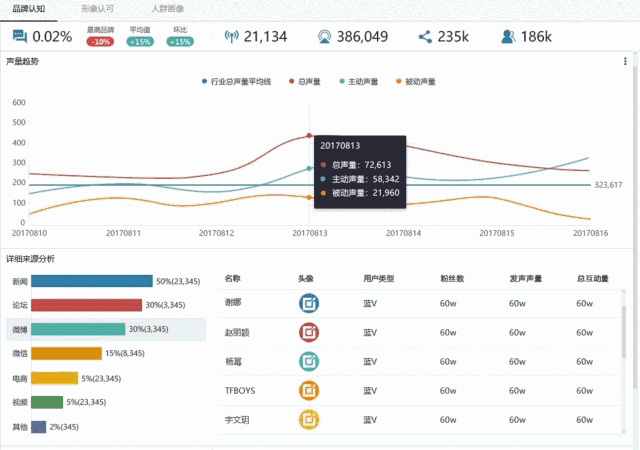The height and width of the screenshot is (450, 640).
Task: Click the blue avatar icon for 谢娜
Action: click(310, 303)
